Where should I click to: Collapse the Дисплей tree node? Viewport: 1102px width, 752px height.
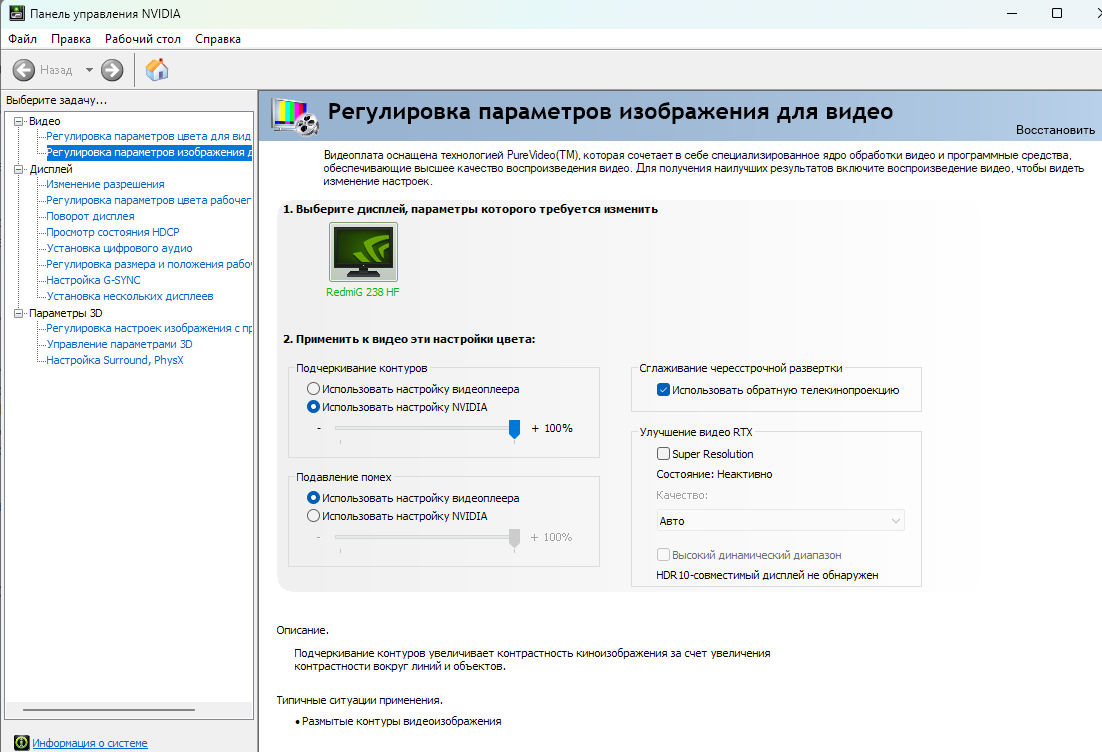19,169
